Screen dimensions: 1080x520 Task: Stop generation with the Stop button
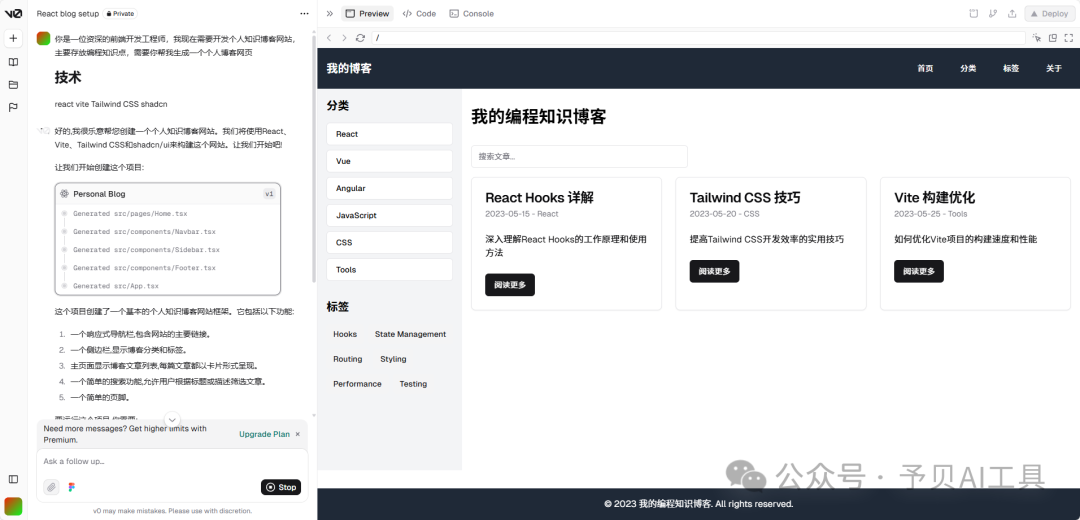(x=281, y=487)
